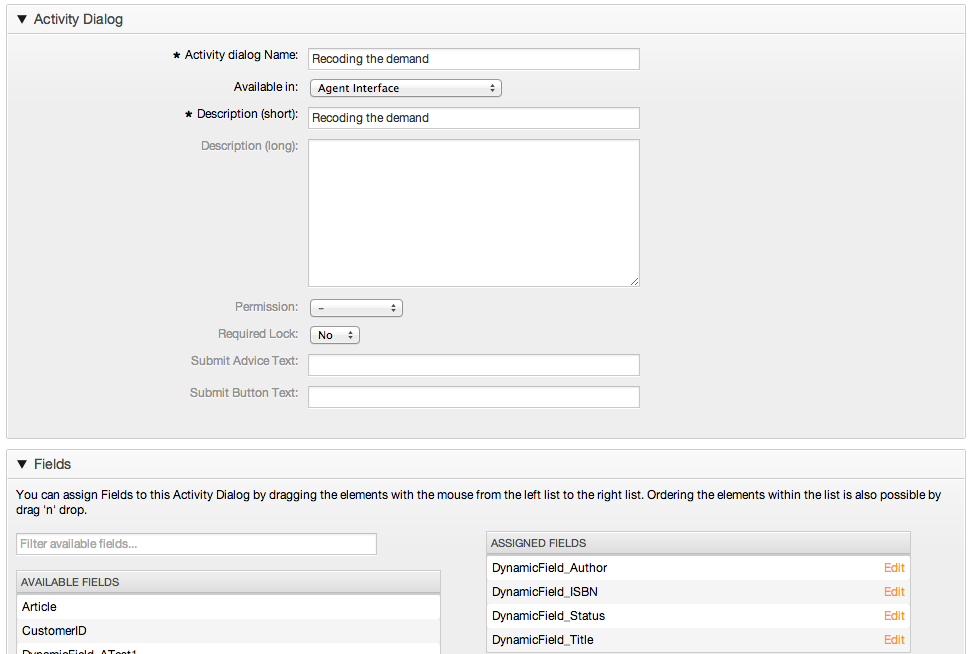Select Article in the available fields list
This screenshot has width=971, height=654.
coord(40,607)
